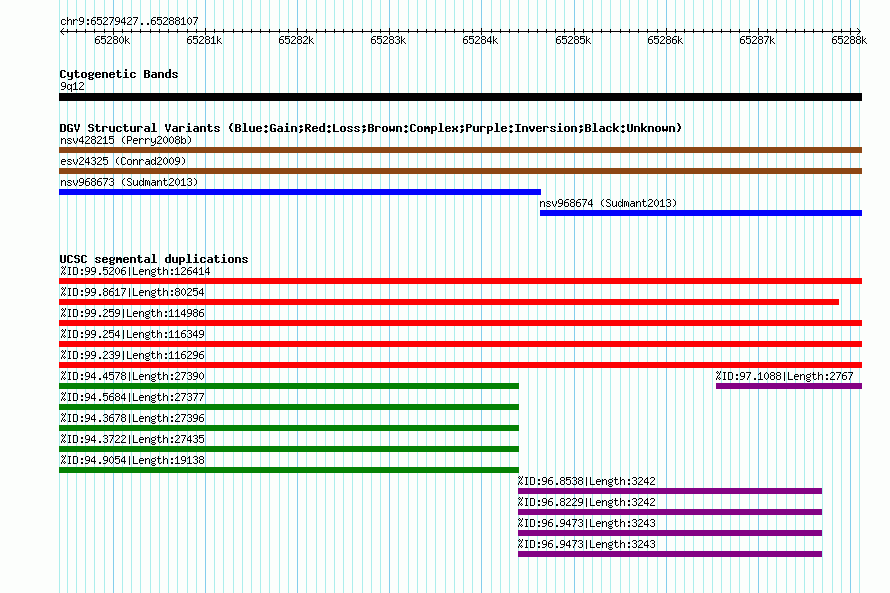Click the %ID:99.5206|Length:126414 label
This screenshot has width=890, height=593.
coord(135,271)
